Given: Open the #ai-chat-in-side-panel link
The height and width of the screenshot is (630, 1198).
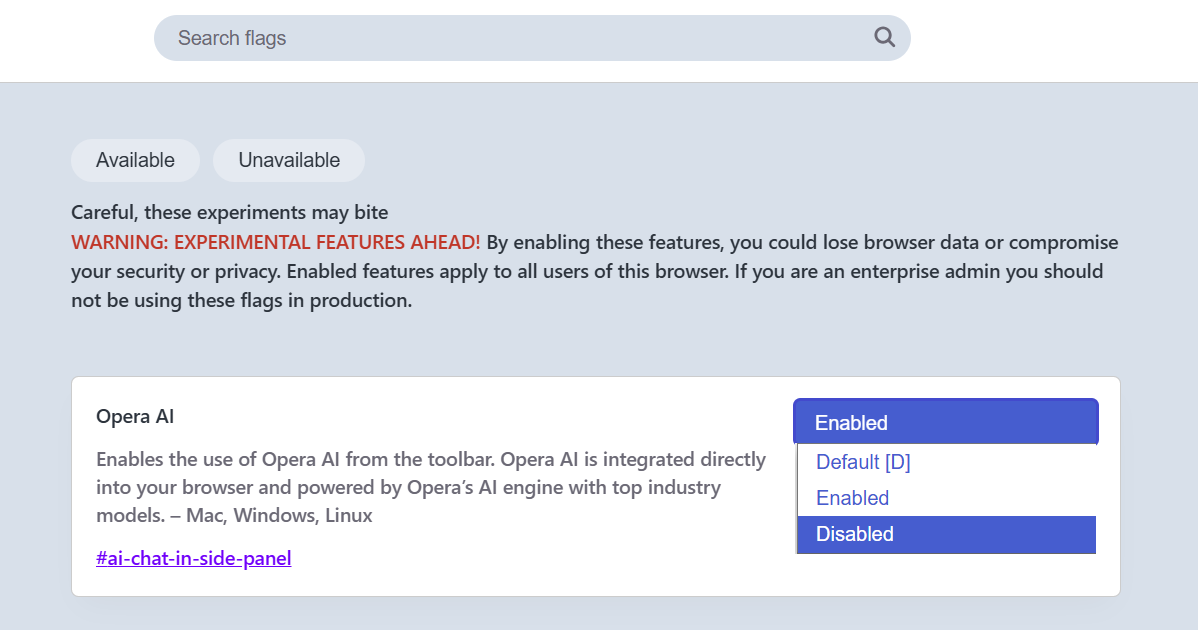Looking at the screenshot, I should point(194,558).
